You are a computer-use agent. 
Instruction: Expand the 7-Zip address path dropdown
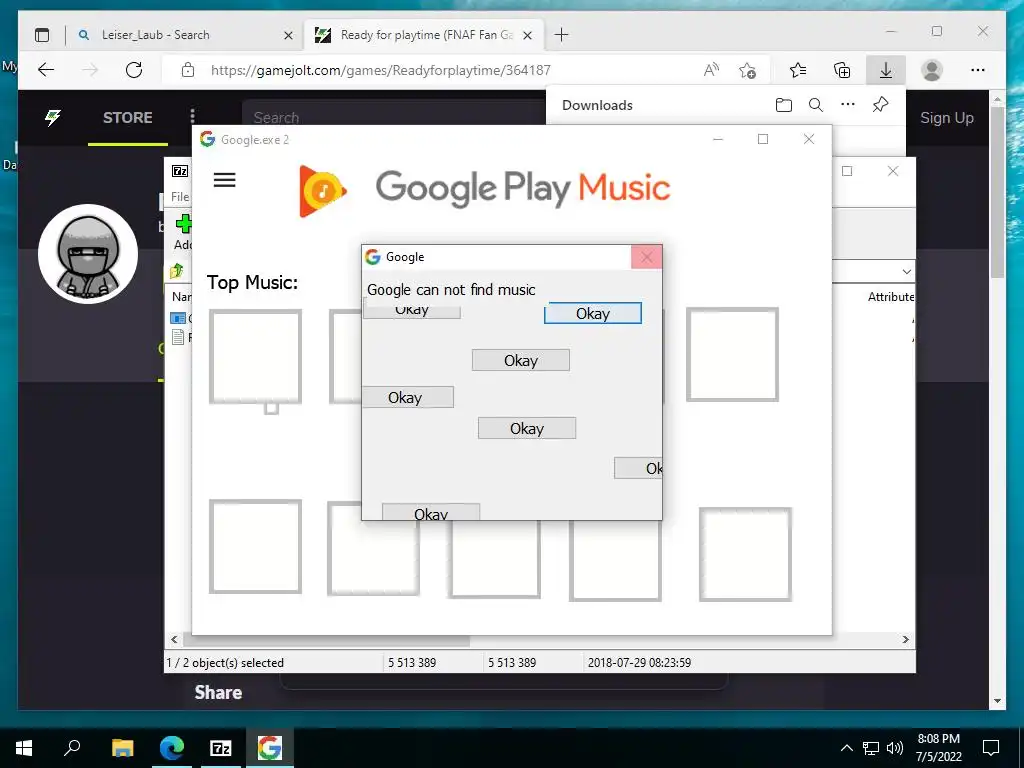906,271
